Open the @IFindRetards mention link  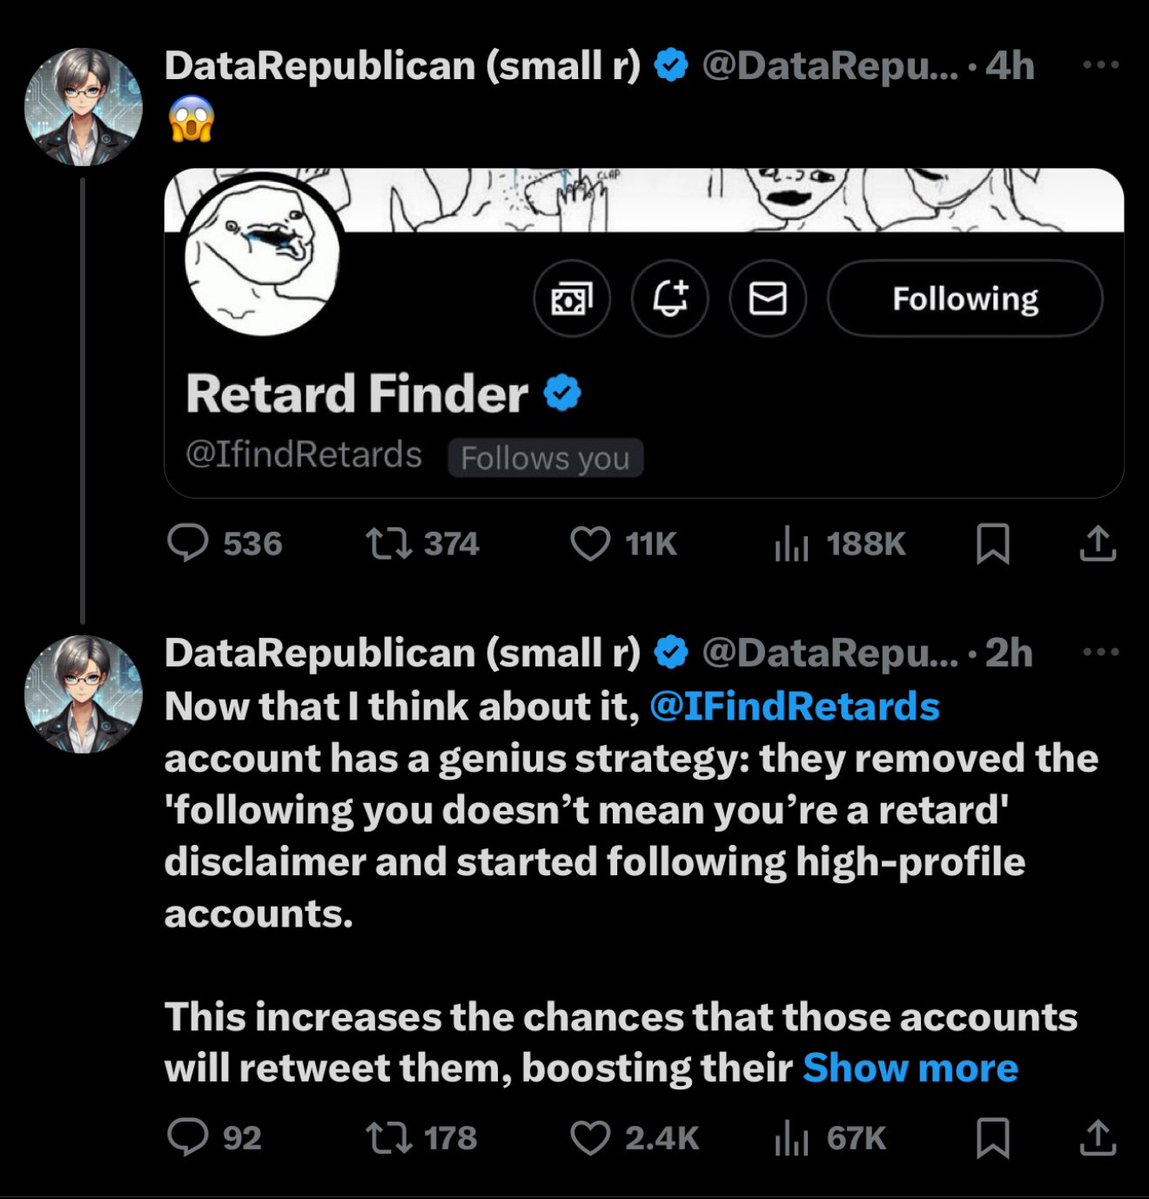(794, 706)
